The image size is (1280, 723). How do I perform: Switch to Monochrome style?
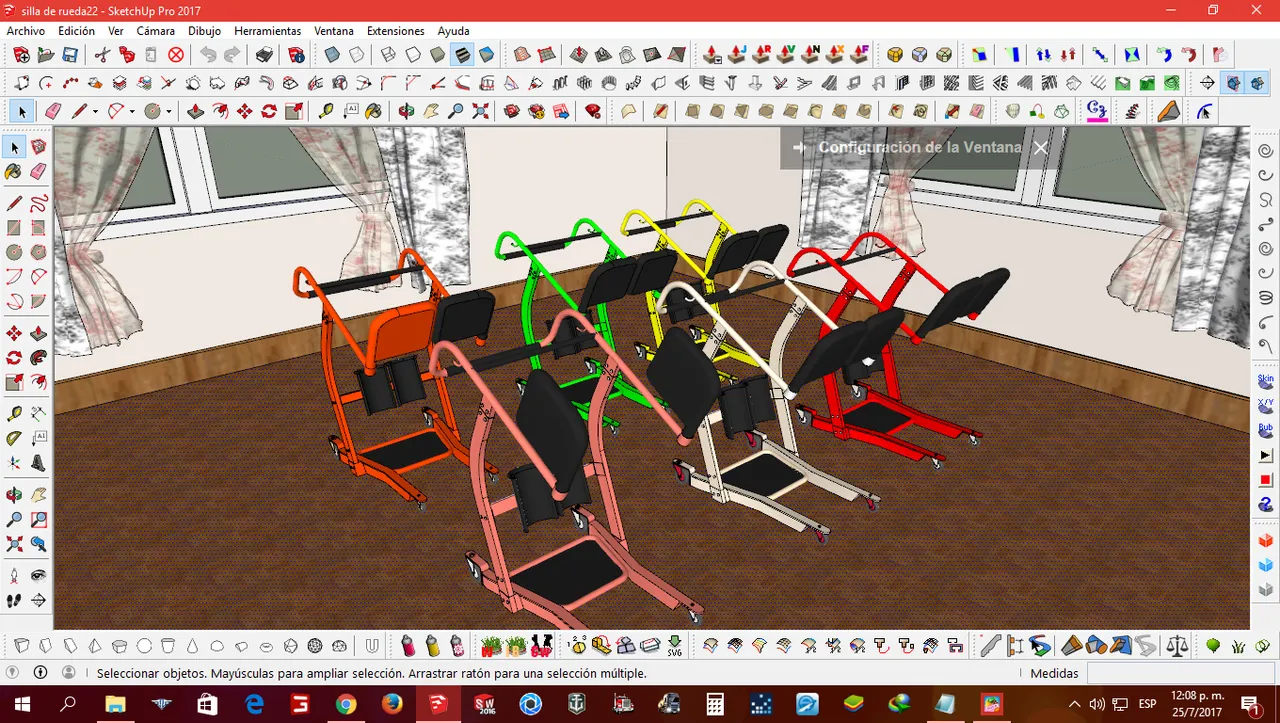click(487, 55)
